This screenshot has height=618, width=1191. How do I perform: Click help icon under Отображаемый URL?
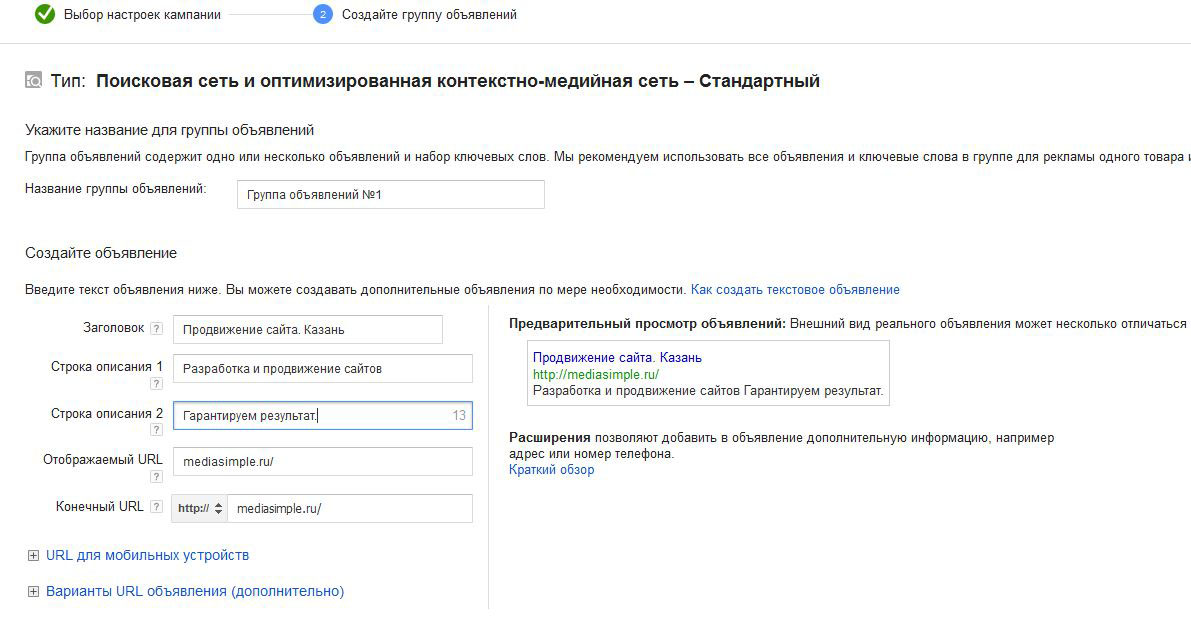click(x=156, y=476)
